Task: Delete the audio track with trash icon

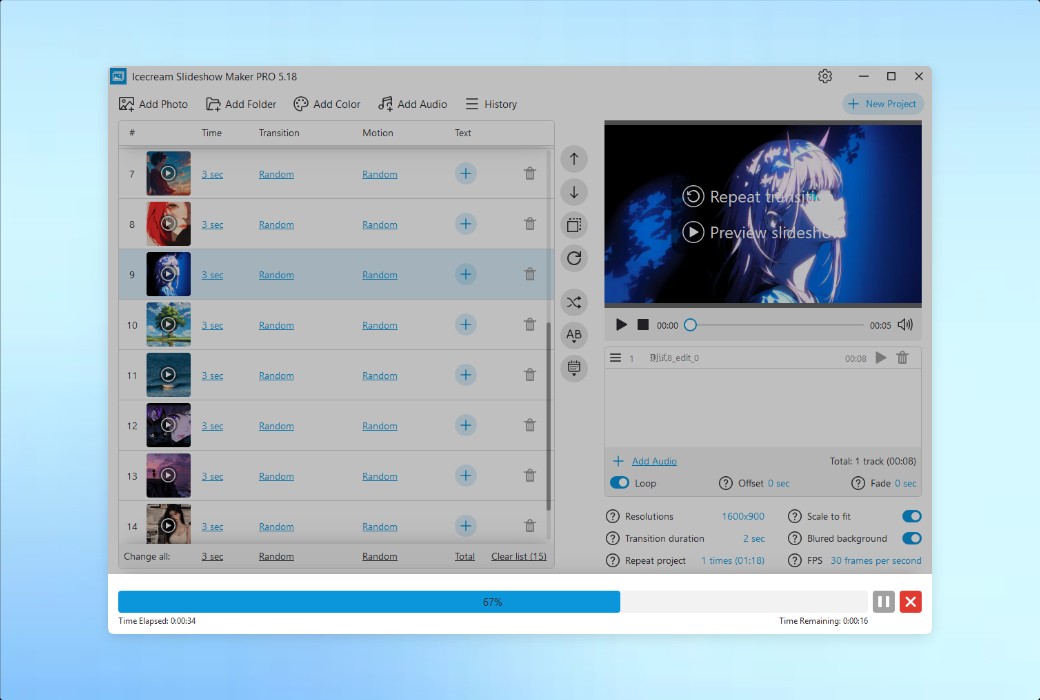Action: tap(902, 357)
